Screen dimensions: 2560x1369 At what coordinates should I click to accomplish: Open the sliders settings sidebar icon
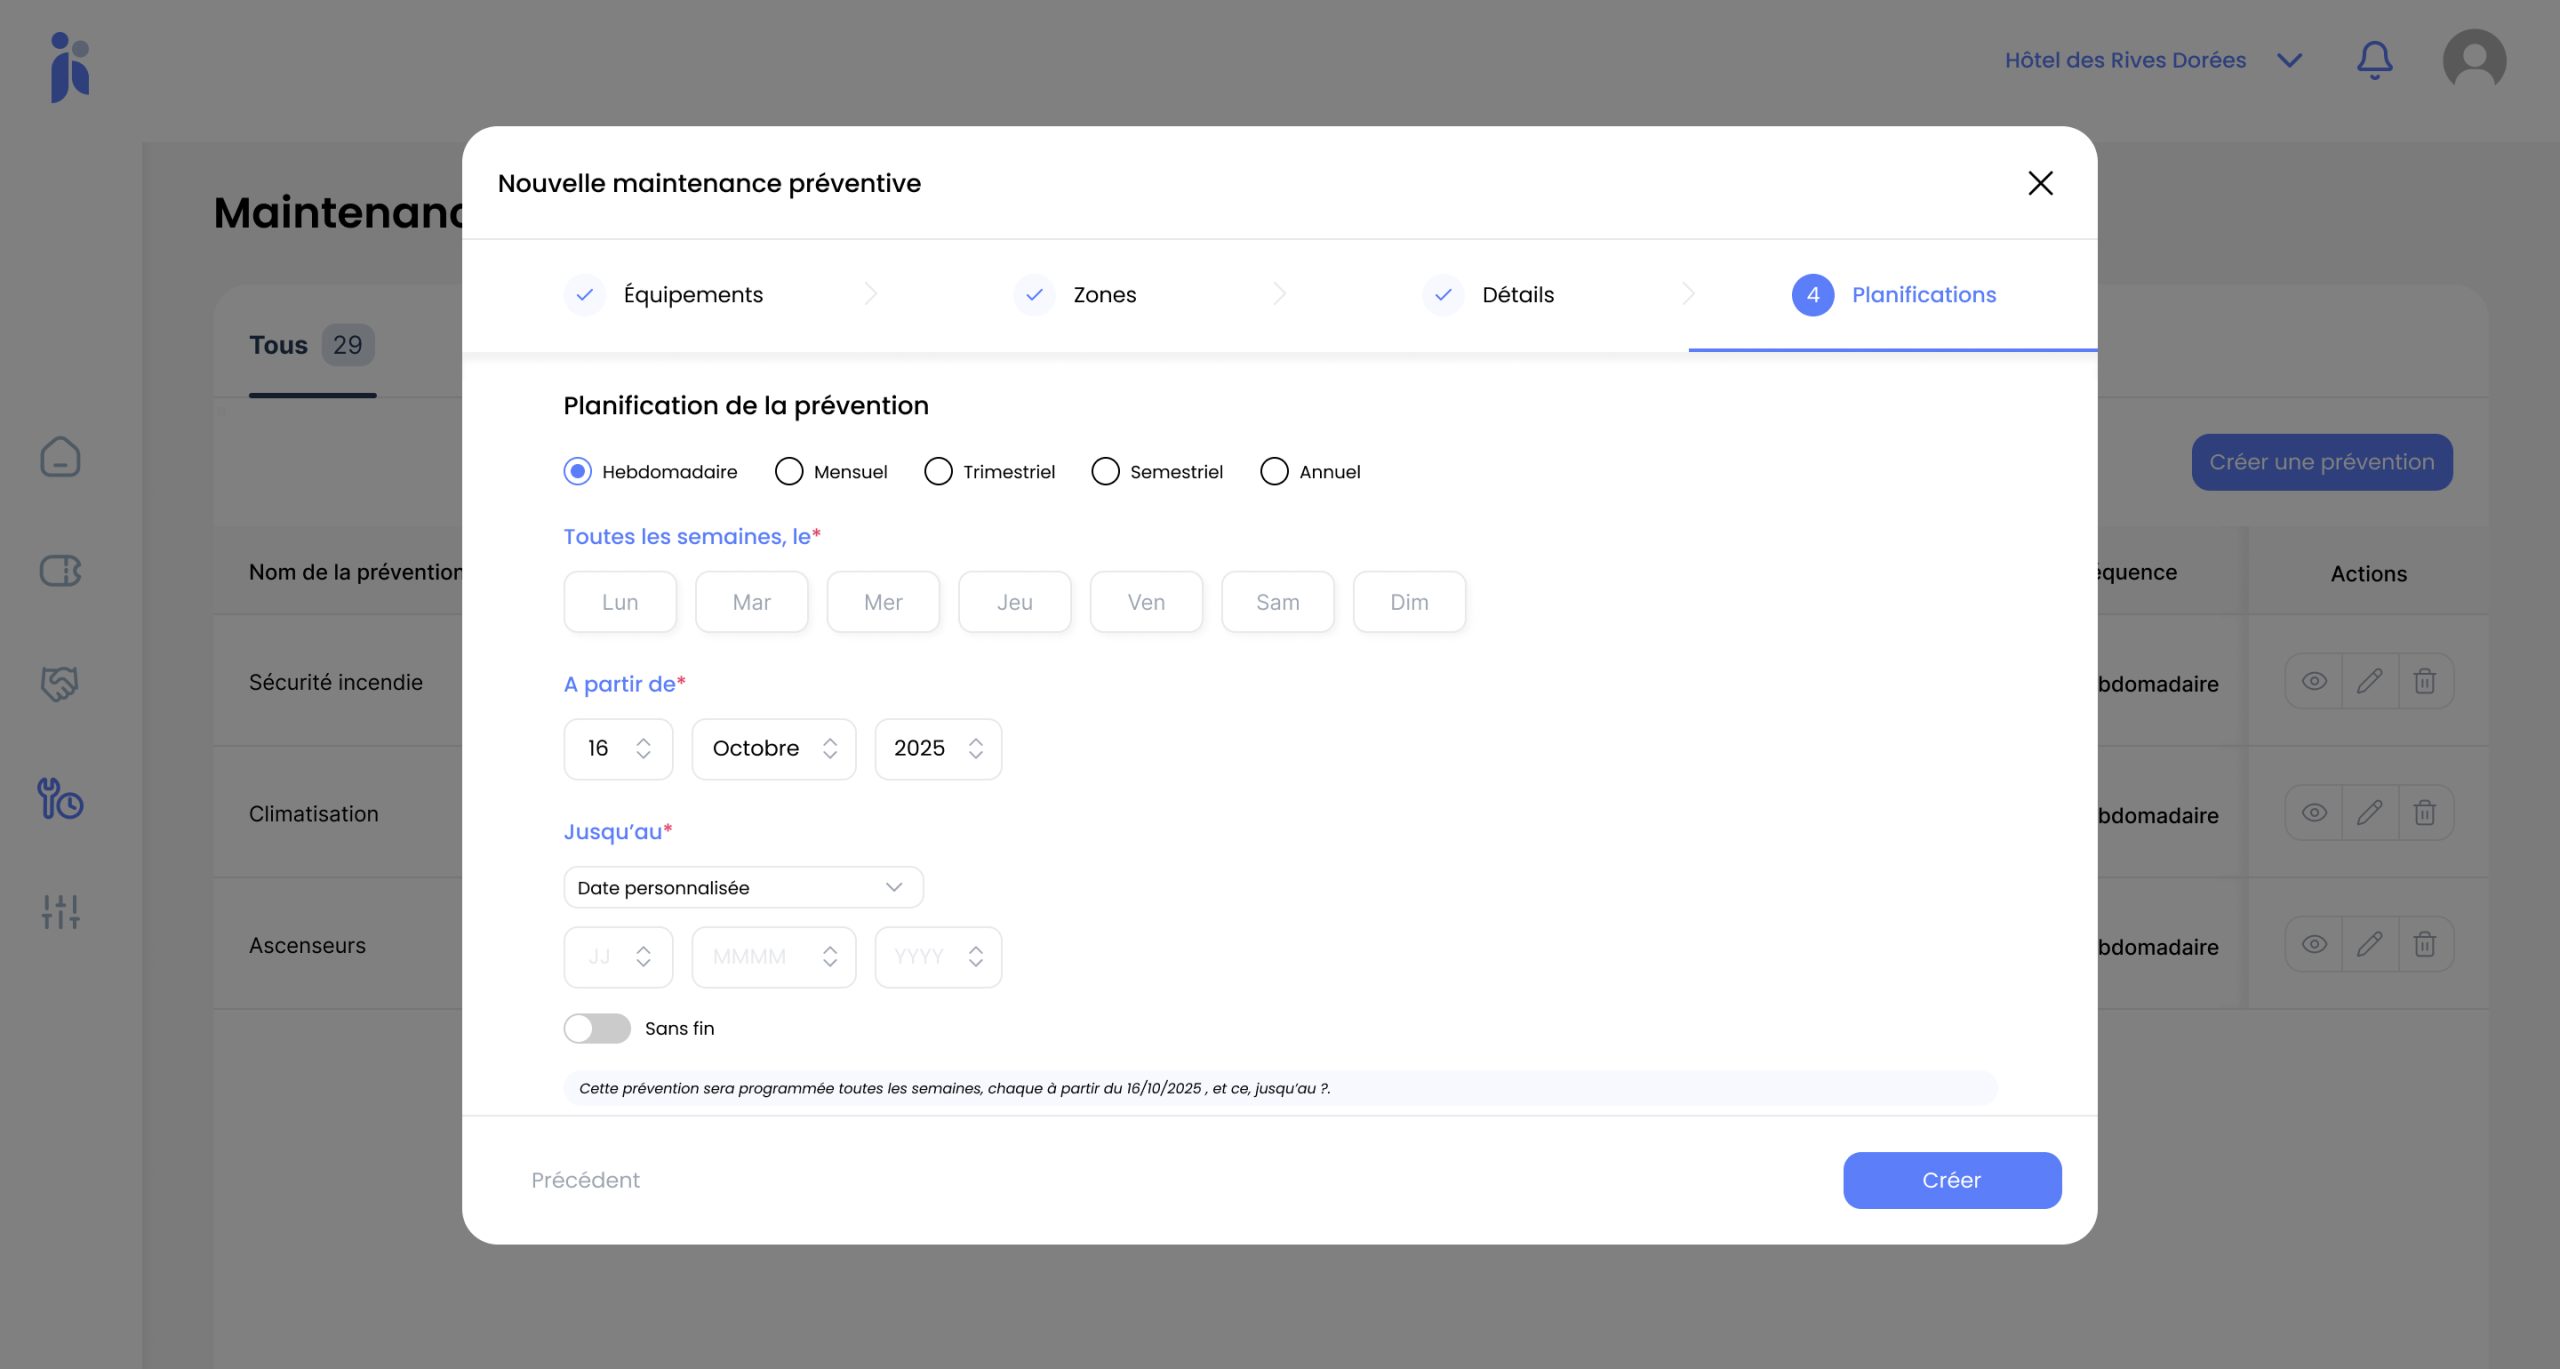pos(60,911)
